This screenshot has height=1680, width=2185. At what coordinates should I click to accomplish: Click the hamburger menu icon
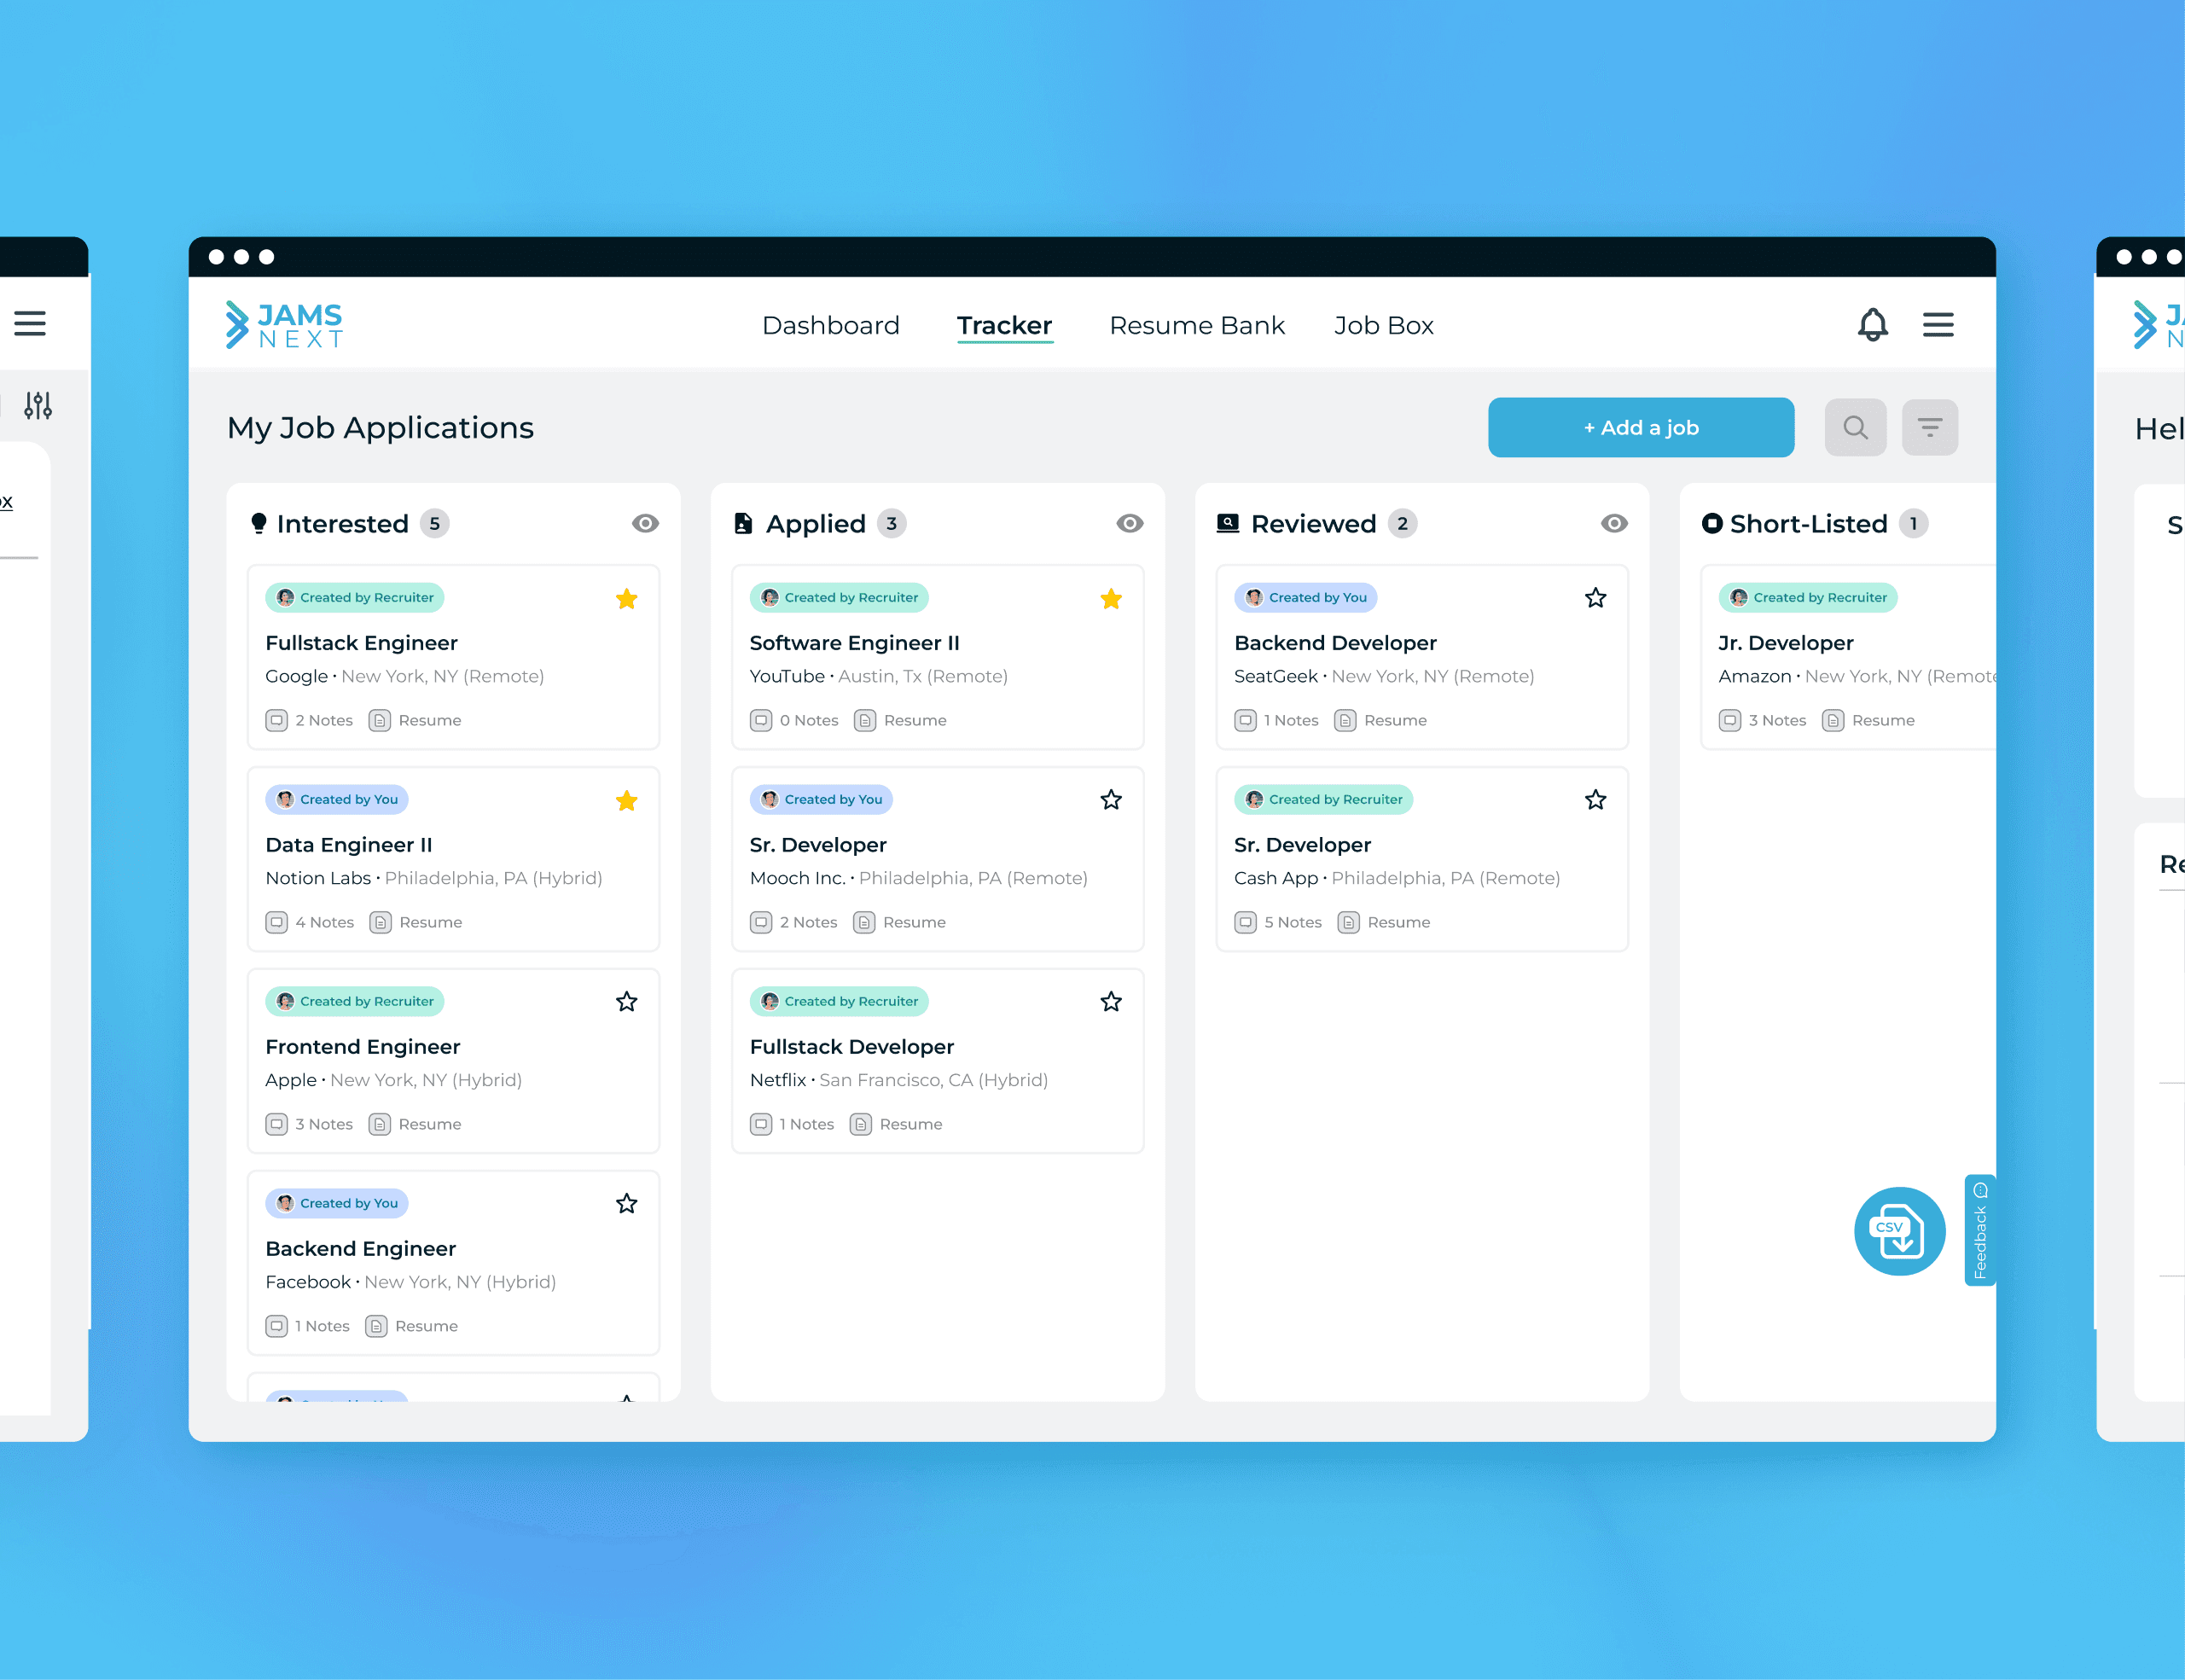click(x=1938, y=325)
